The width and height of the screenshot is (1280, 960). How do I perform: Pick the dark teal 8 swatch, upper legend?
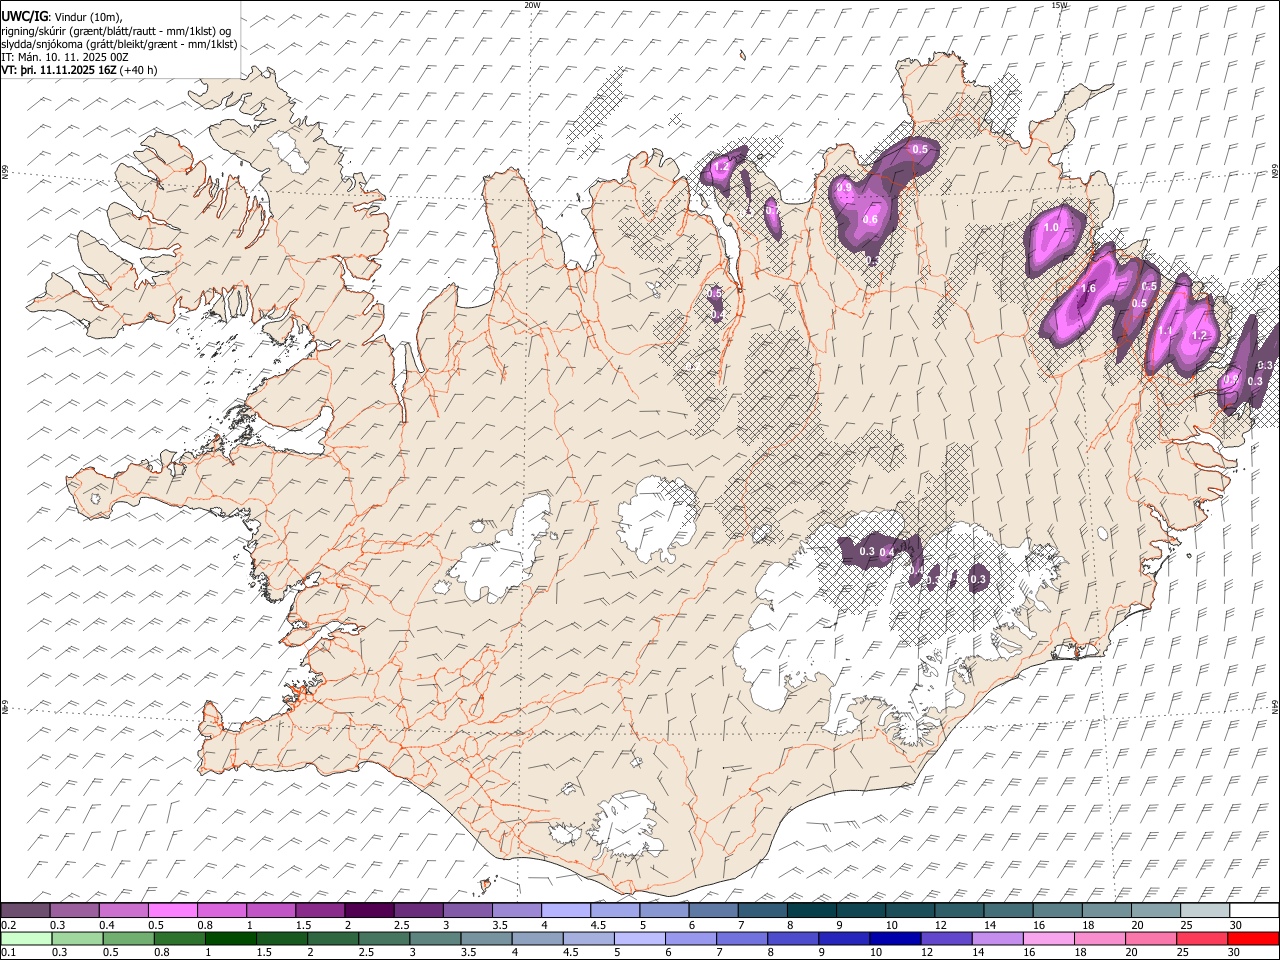click(x=812, y=911)
